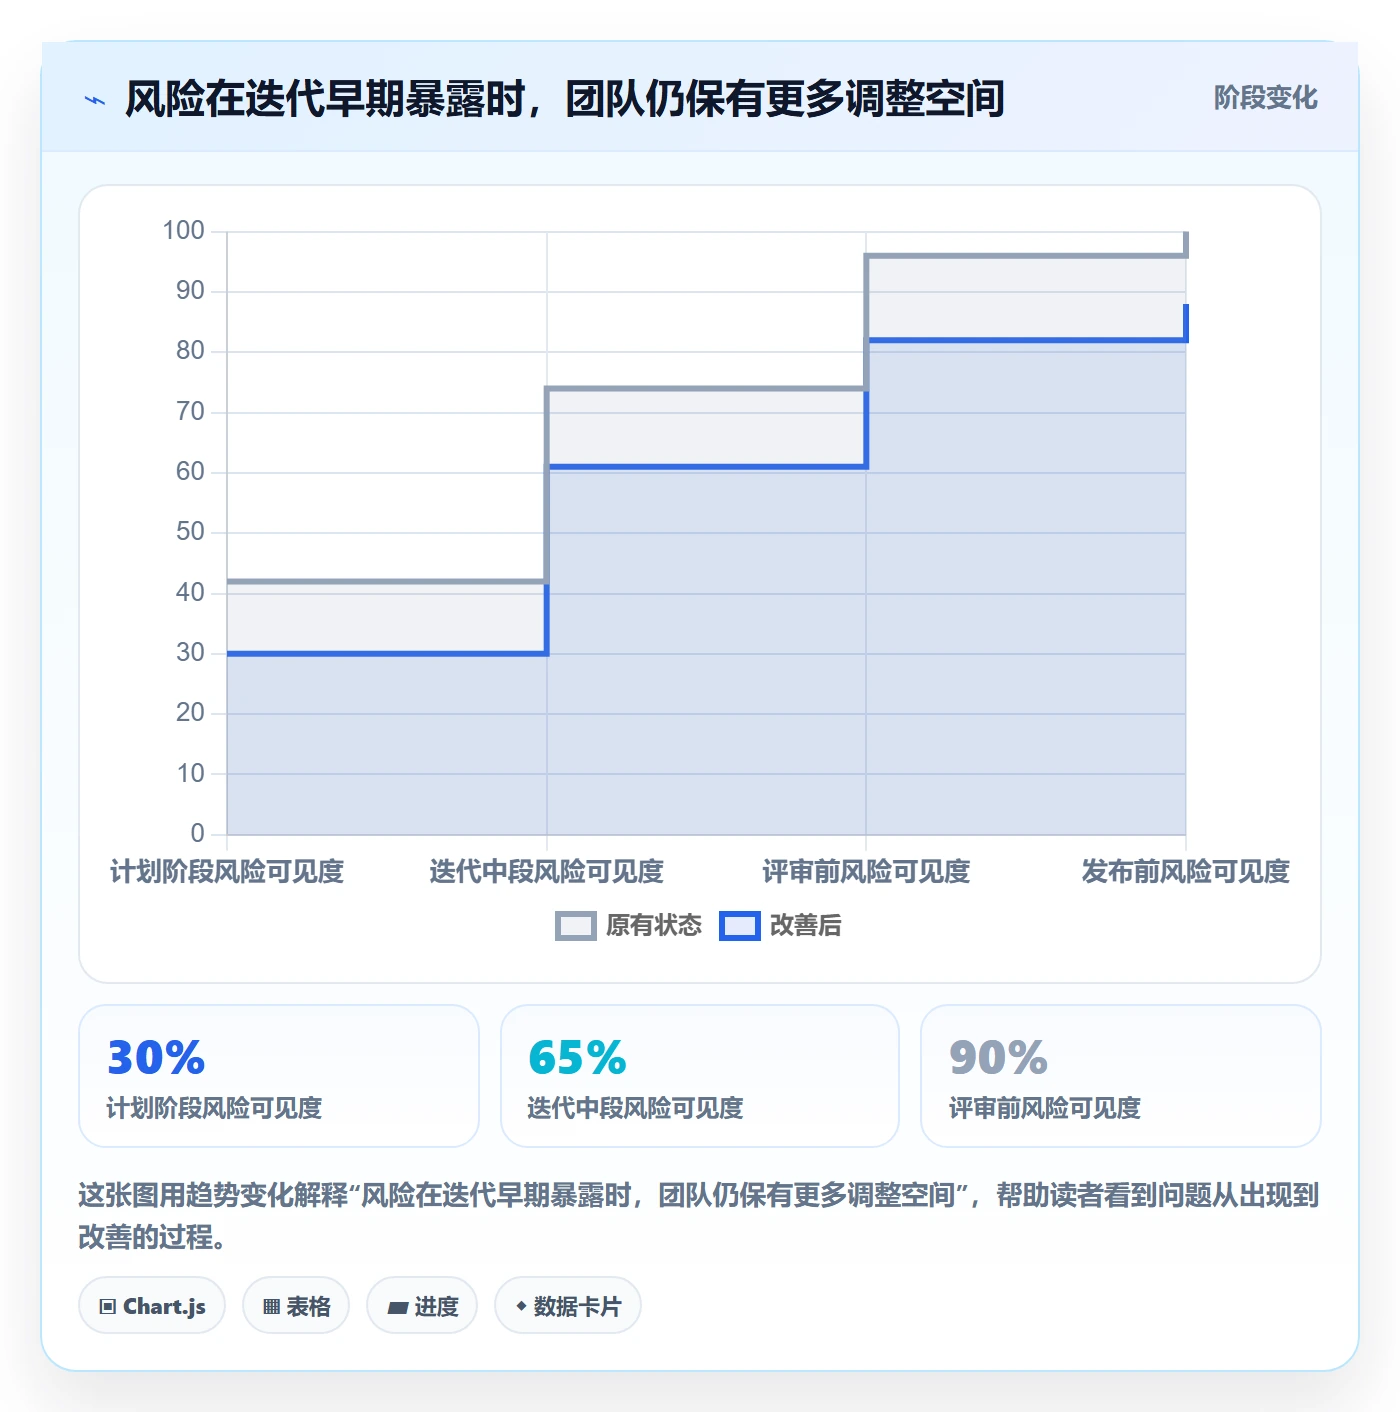The height and width of the screenshot is (1412, 1400).
Task: Click the chart title 风险在迭代早期暴露时
Action: pos(564,99)
